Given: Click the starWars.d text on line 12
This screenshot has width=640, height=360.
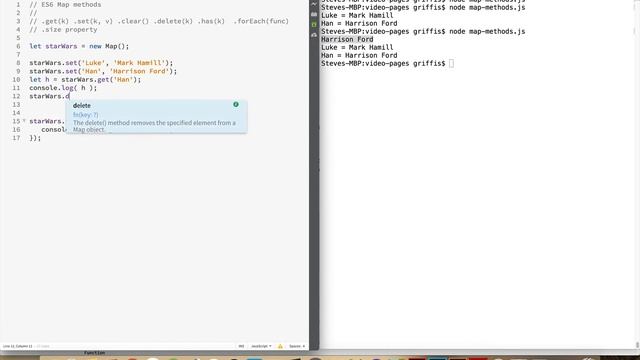Looking at the screenshot, I should coord(49,96).
